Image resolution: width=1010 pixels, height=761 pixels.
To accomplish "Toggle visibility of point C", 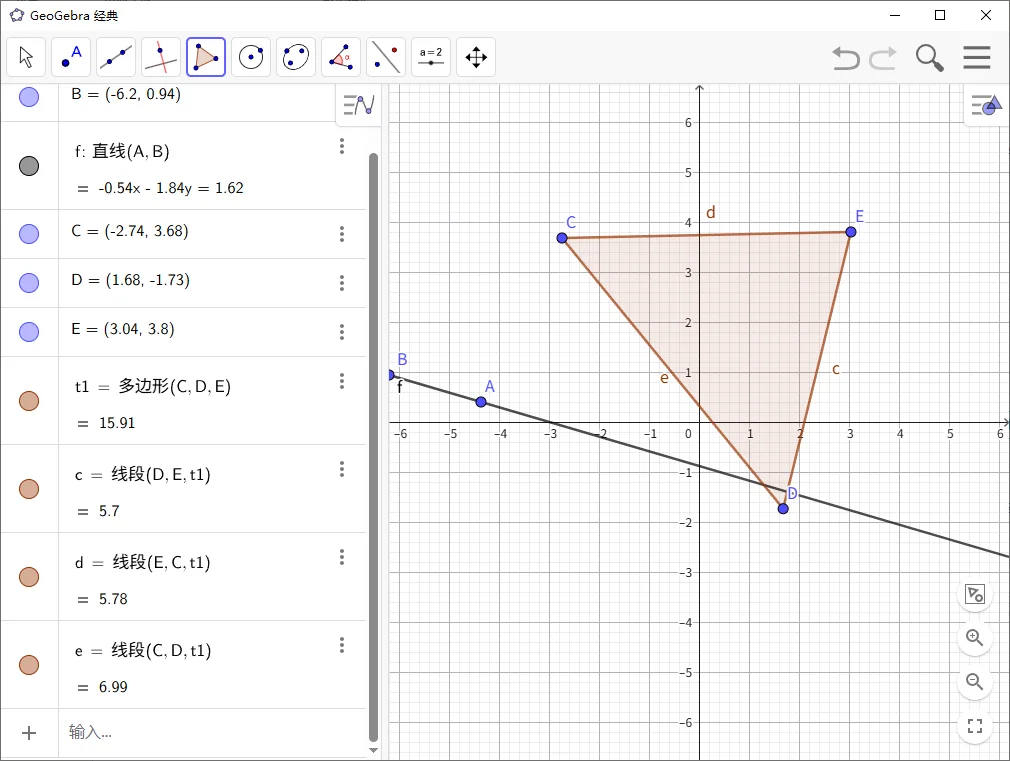I will 29,233.
